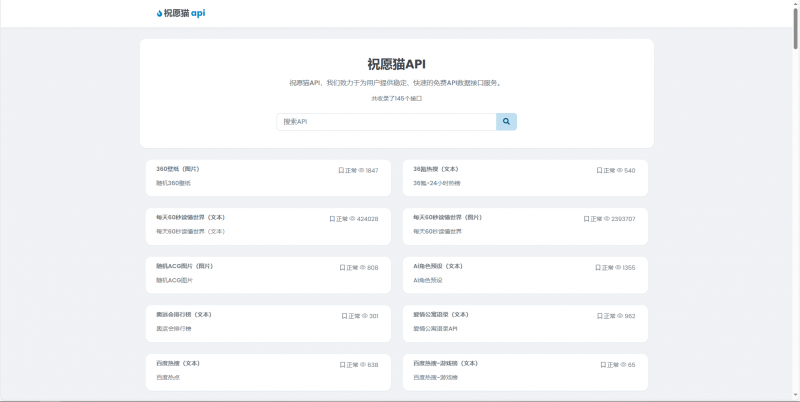Click 正常 status on 360壁纸 card
Viewport: 800px width, 402px height.
[351, 170]
